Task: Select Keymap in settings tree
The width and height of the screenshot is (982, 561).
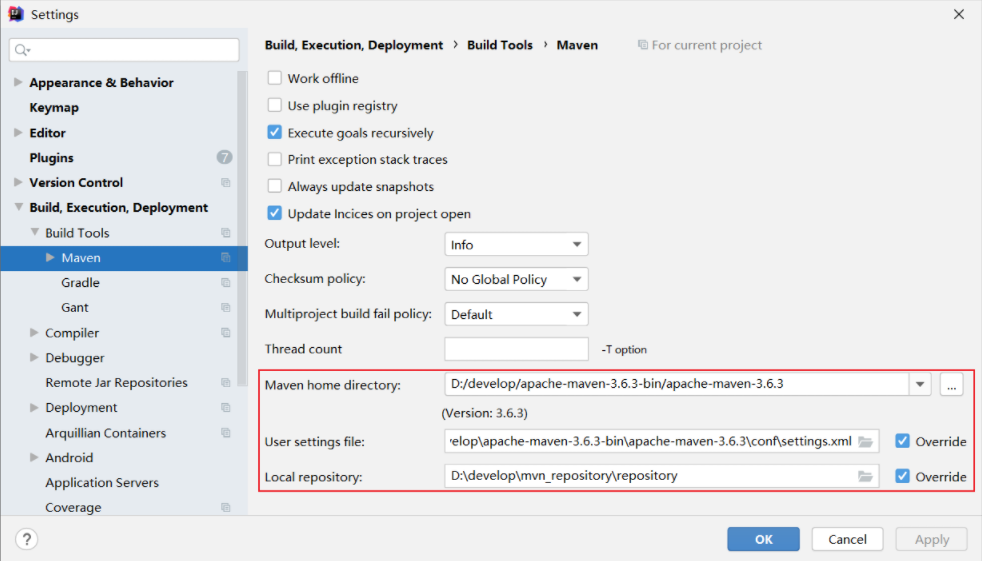Action: (54, 108)
